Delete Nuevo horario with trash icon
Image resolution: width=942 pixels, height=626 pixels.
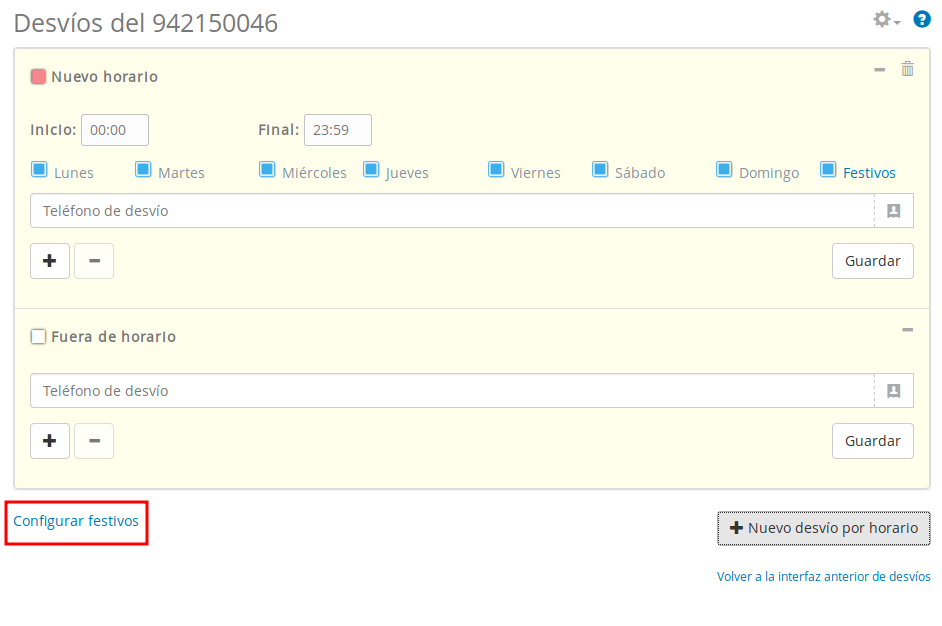coord(907,69)
